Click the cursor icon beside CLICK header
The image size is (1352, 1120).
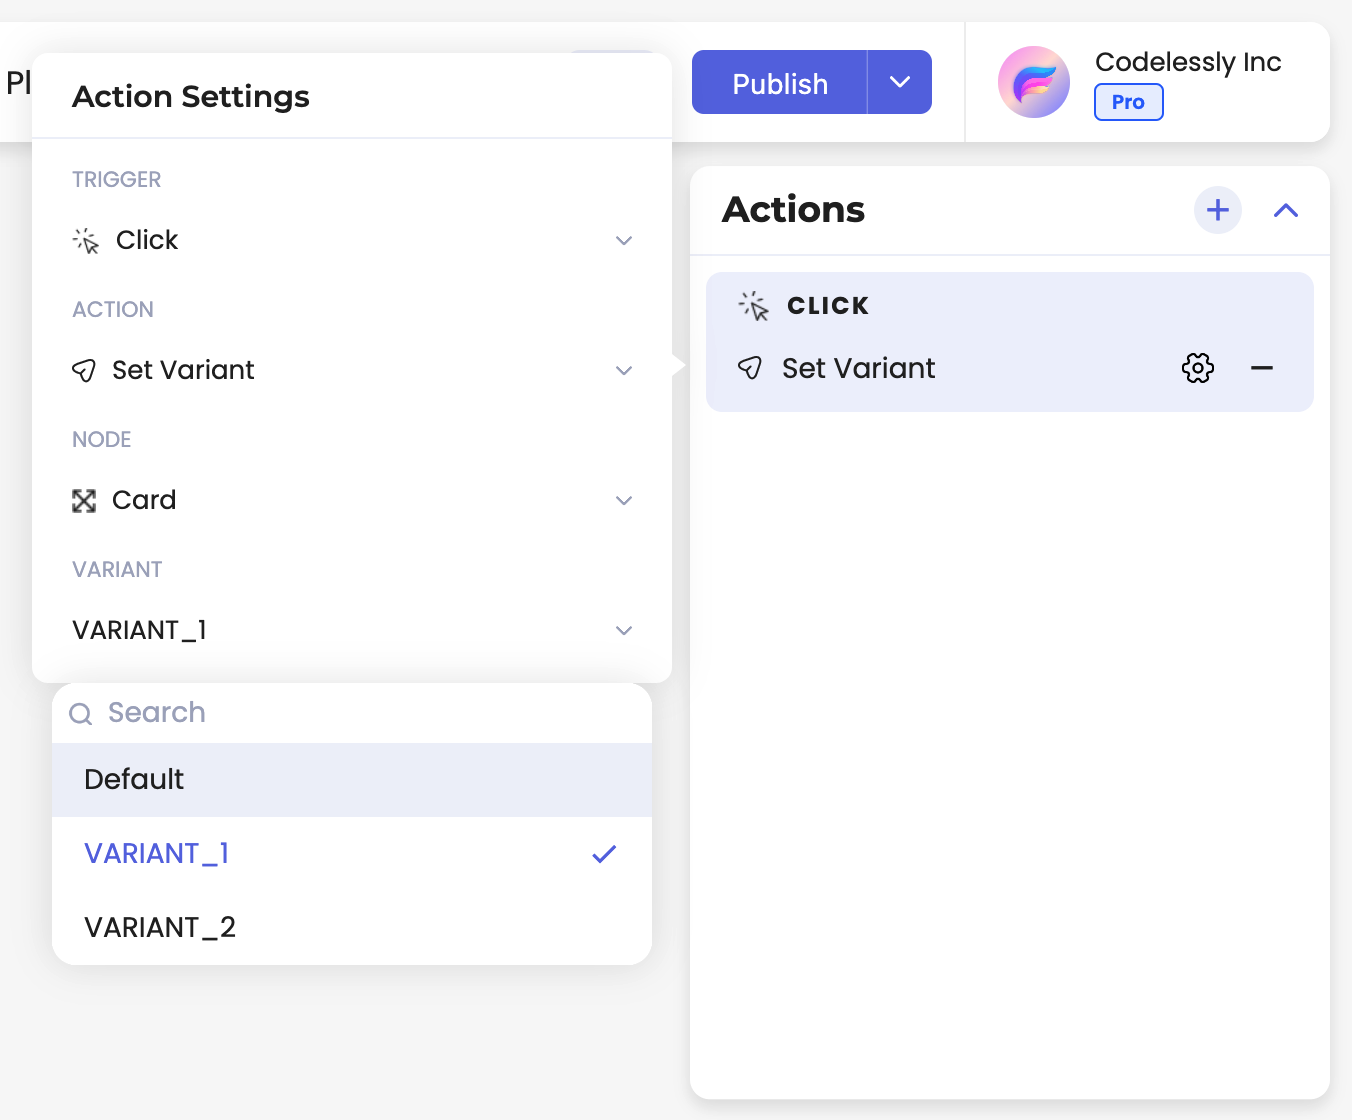click(x=753, y=305)
